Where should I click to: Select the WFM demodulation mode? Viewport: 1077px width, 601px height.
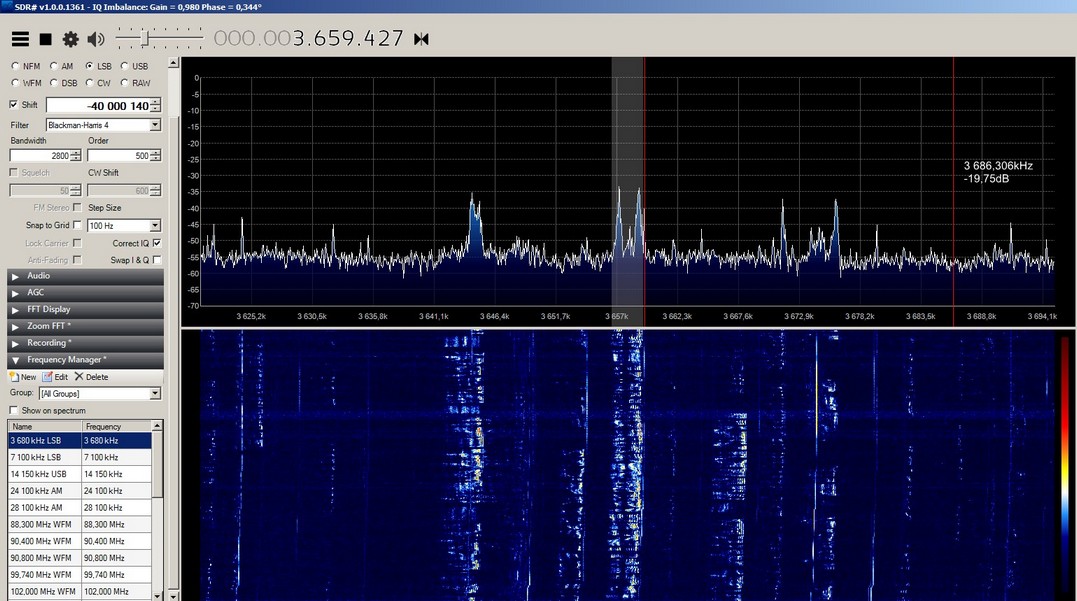26,83
